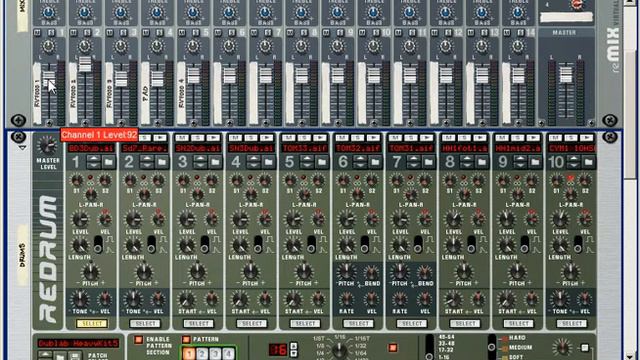The height and width of the screenshot is (360, 640).
Task: Click the SELECT button under Redrum channel 7
Action: tap(411, 323)
